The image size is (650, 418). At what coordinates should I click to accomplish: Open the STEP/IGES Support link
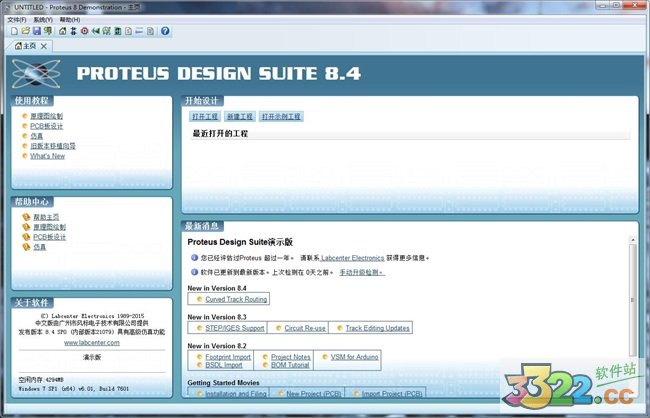click(235, 328)
